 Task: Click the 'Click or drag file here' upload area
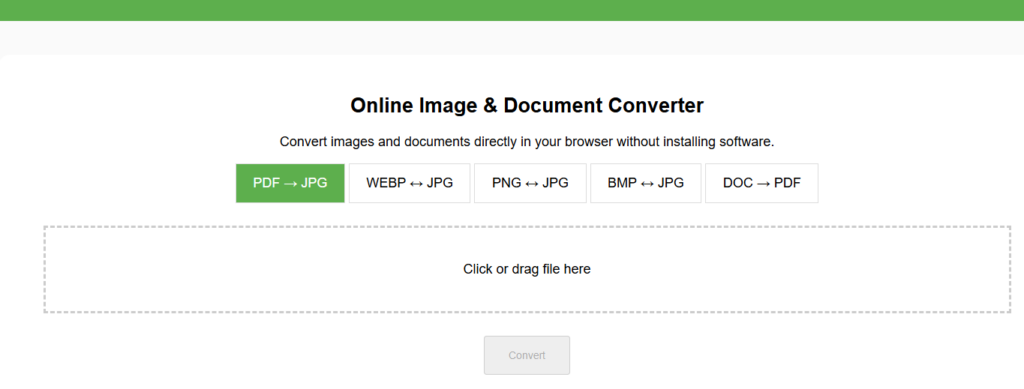click(527, 269)
